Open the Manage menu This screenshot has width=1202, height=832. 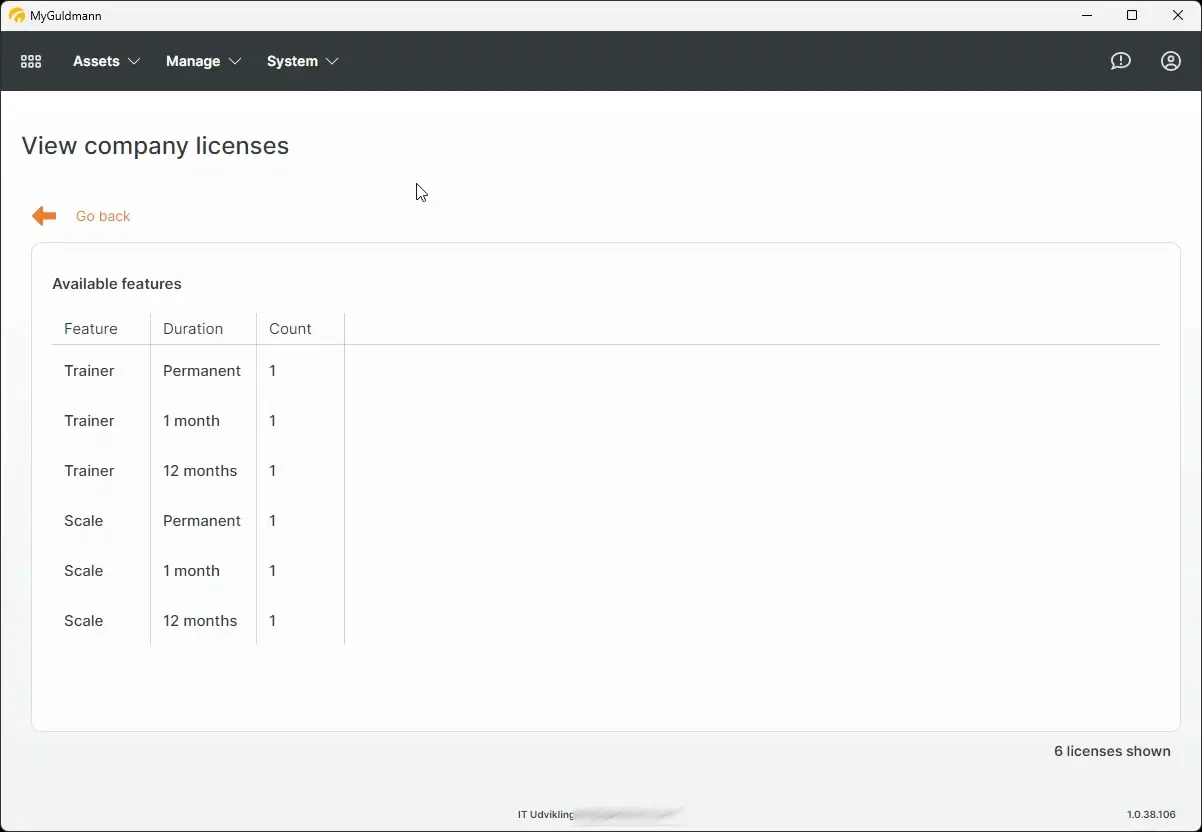pyautogui.click(x=192, y=61)
